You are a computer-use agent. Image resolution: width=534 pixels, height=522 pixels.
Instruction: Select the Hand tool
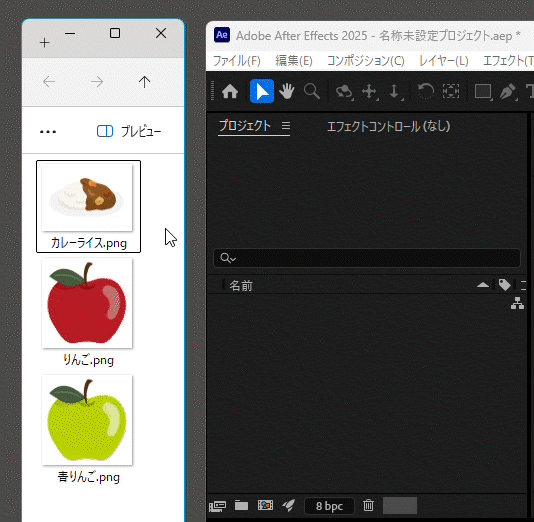point(287,91)
